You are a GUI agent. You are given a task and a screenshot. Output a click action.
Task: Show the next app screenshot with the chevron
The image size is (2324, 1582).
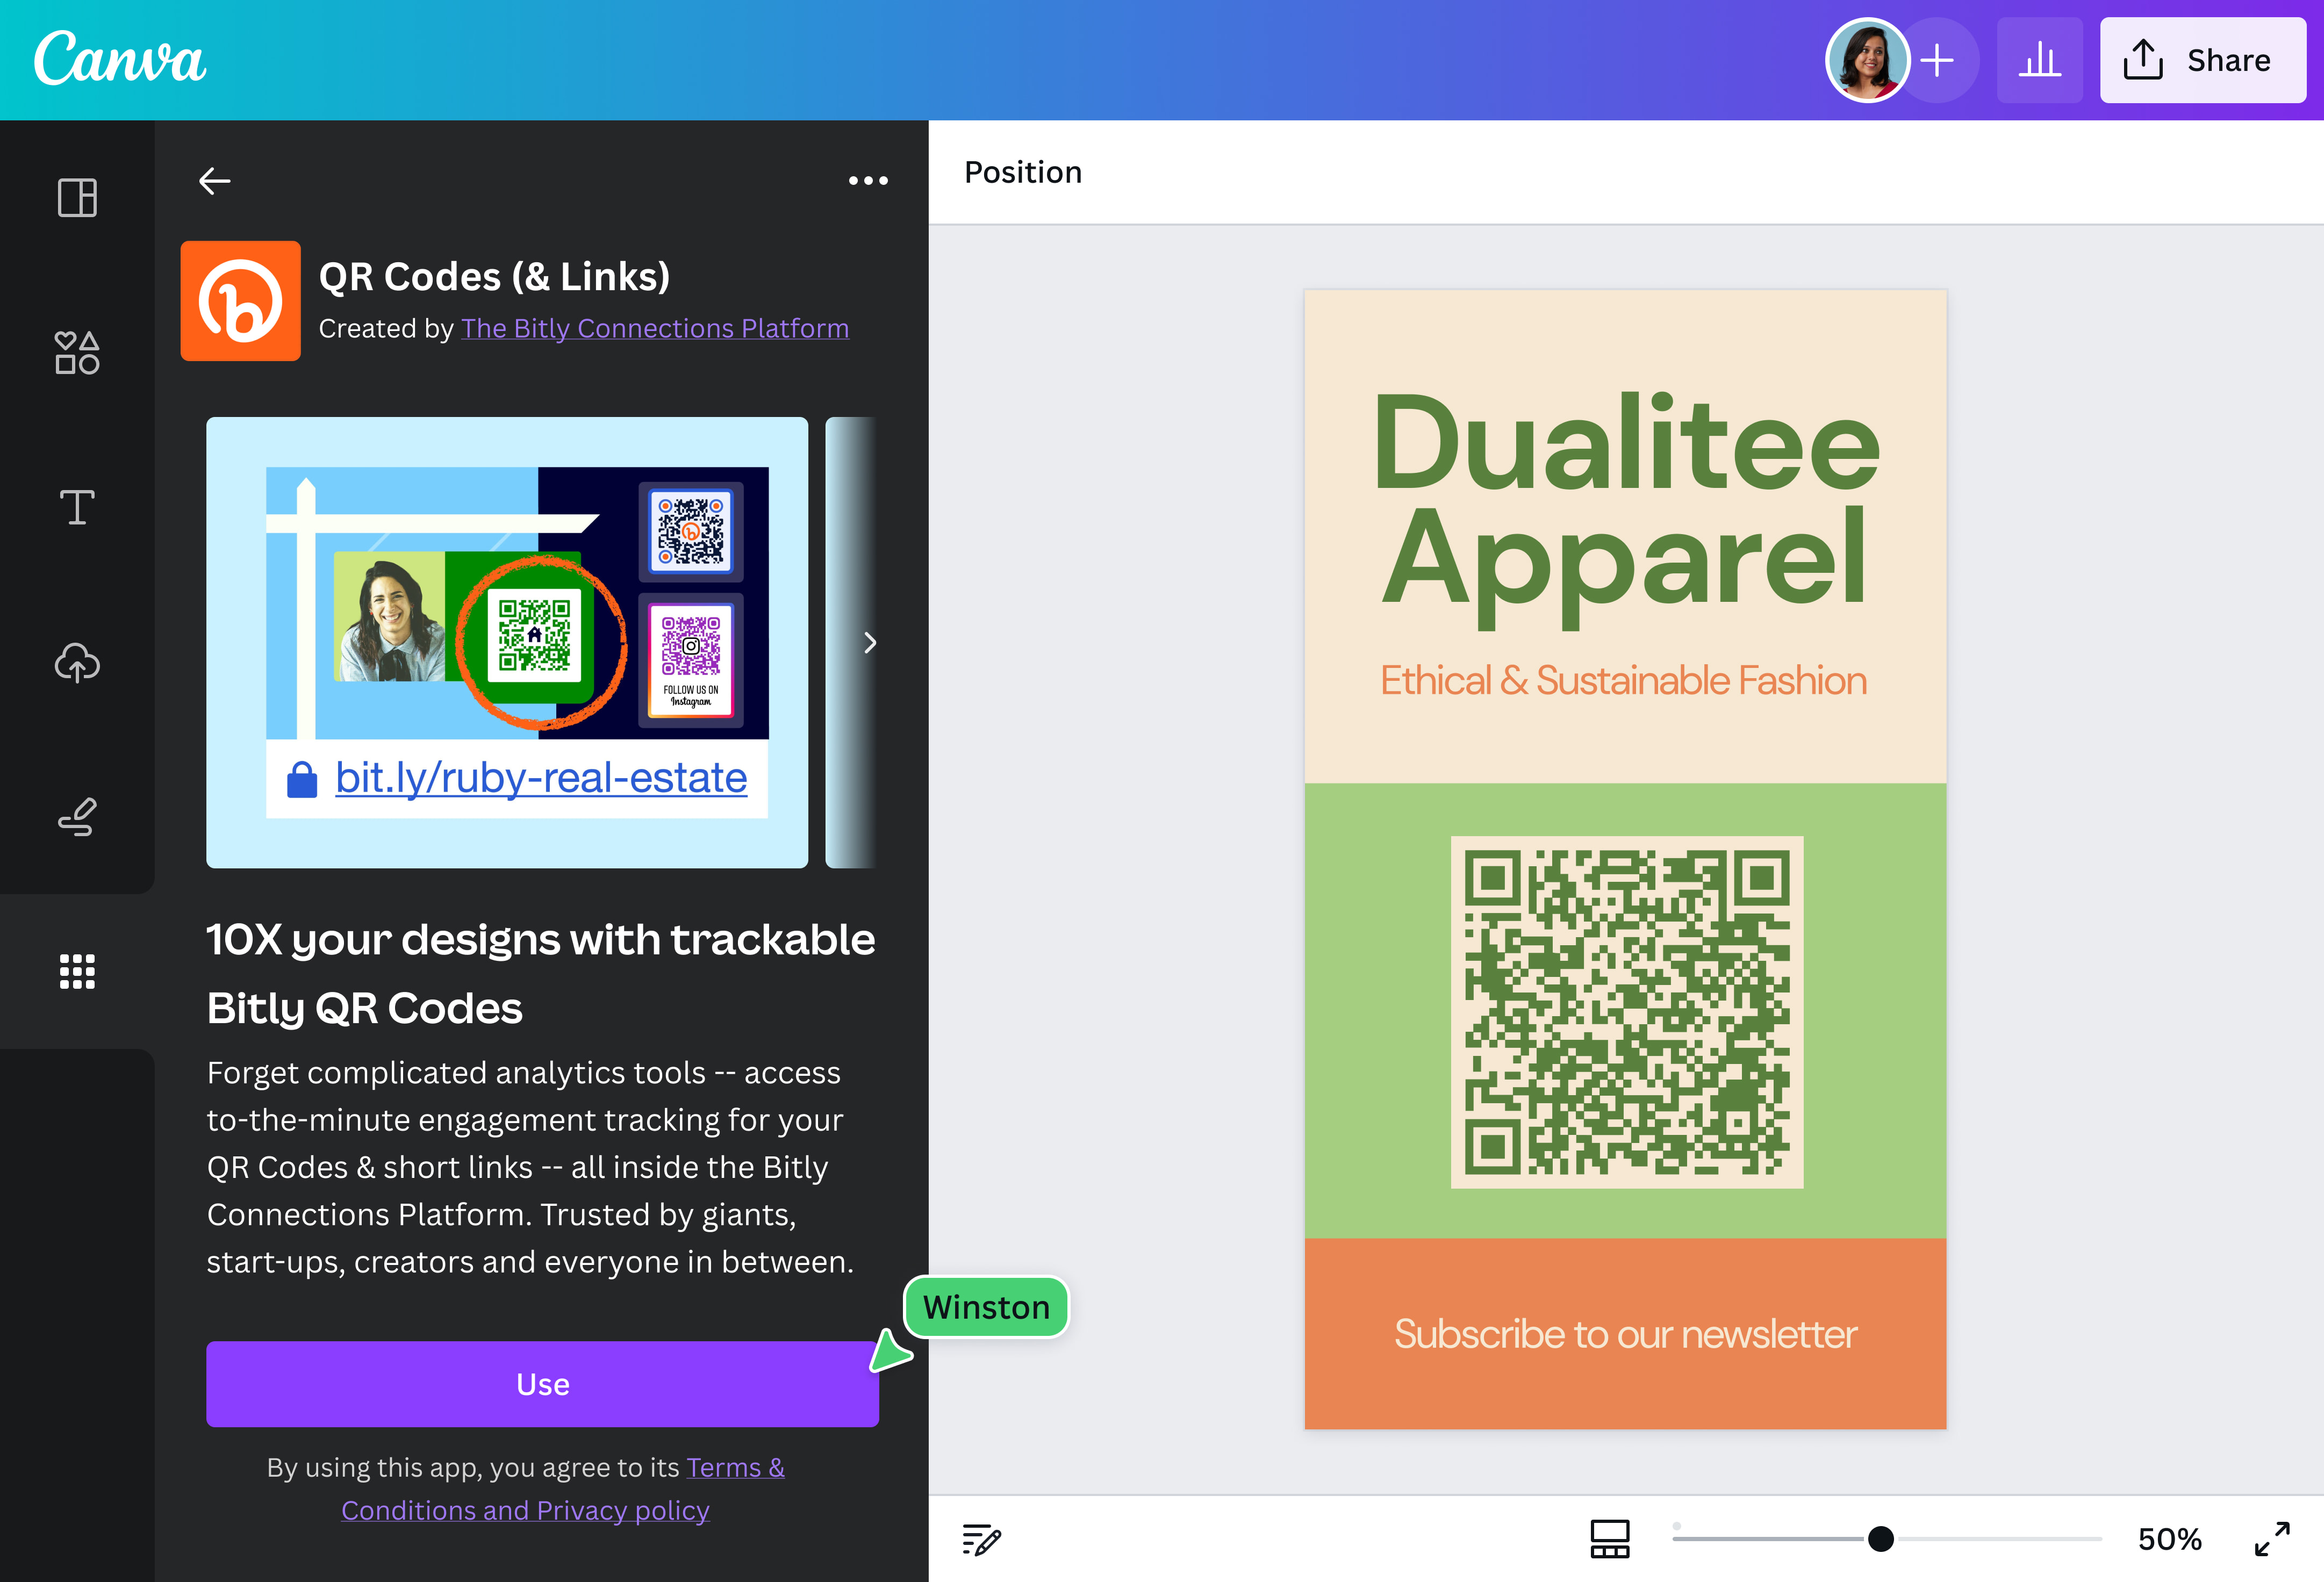869,643
